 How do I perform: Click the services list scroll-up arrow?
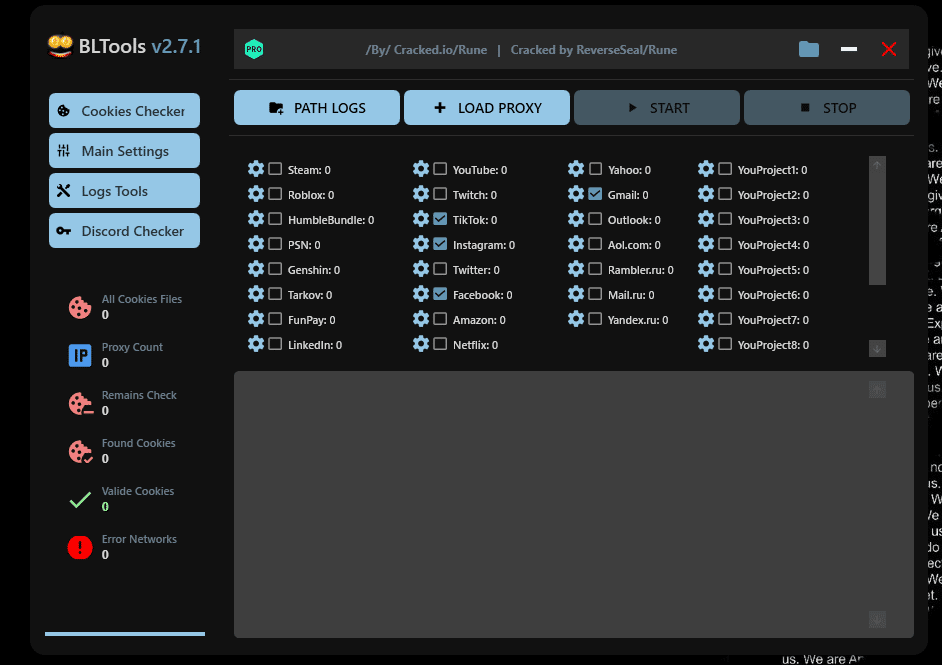[x=877, y=165]
